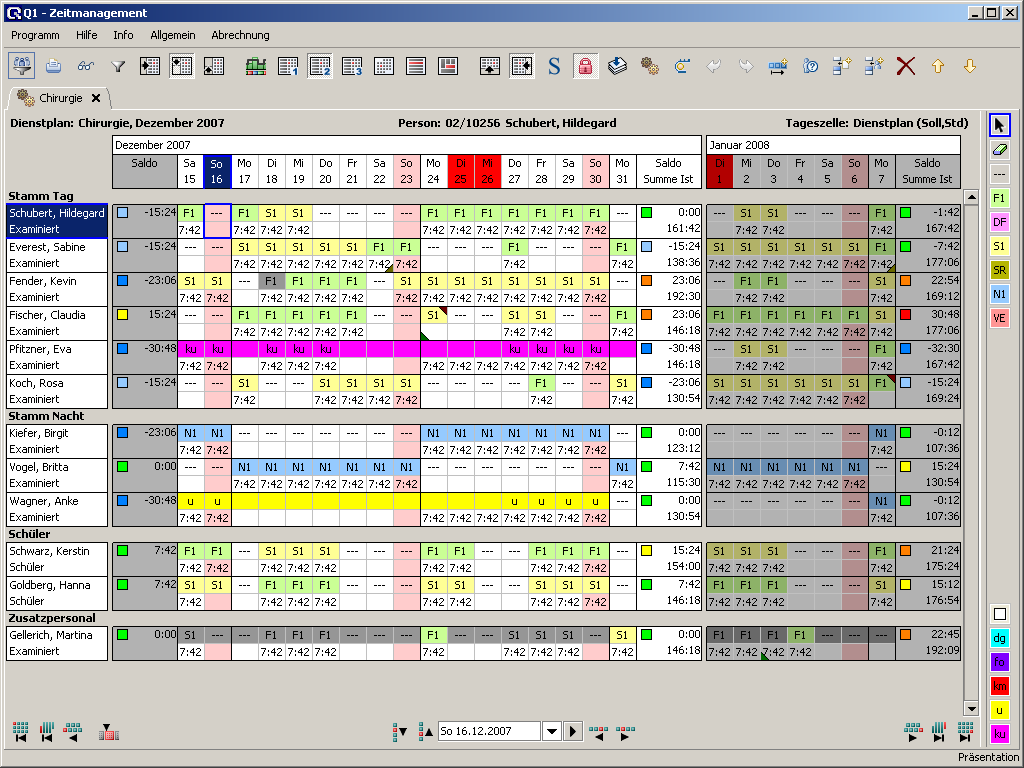
Task: Click the downward triangle icon beside date field
Action: click(403, 732)
